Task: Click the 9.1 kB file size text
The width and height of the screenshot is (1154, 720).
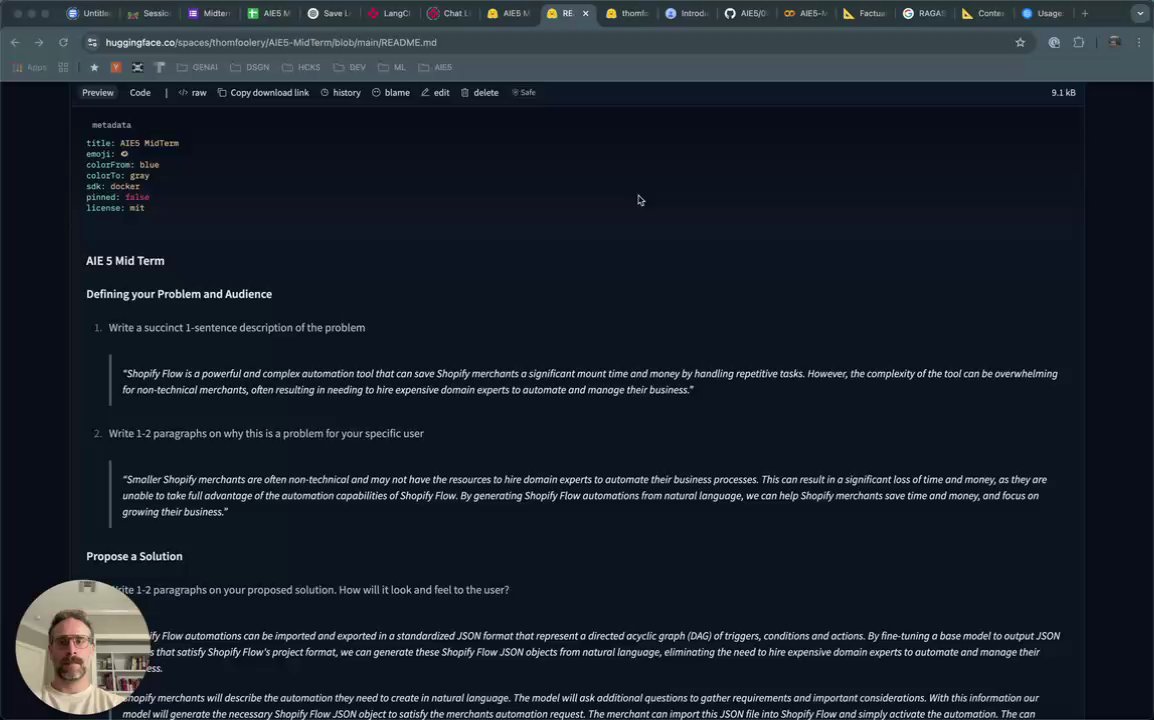Action: coord(1063,93)
